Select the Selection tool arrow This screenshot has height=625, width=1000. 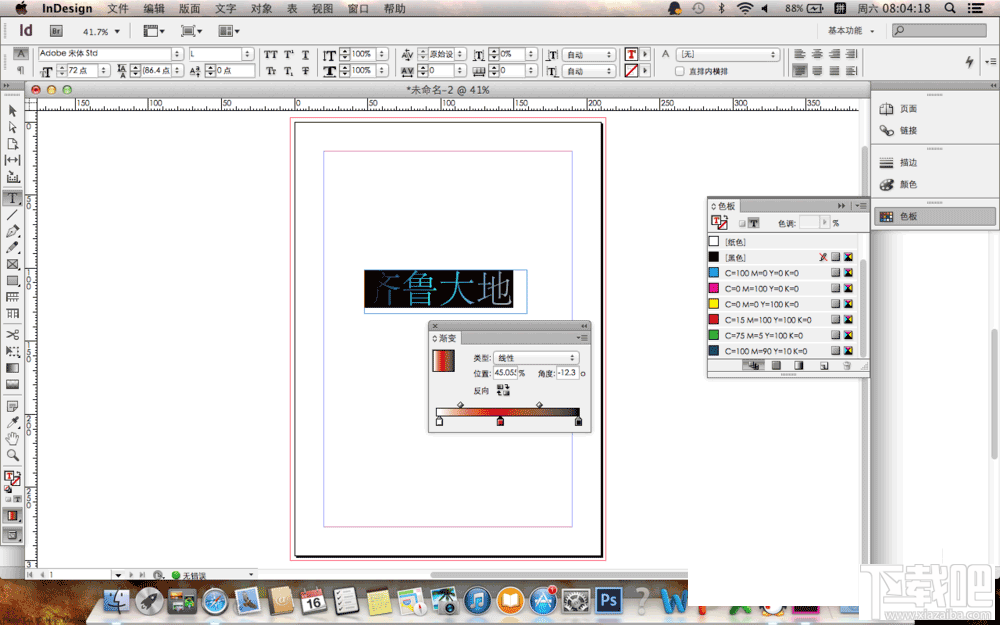12,111
